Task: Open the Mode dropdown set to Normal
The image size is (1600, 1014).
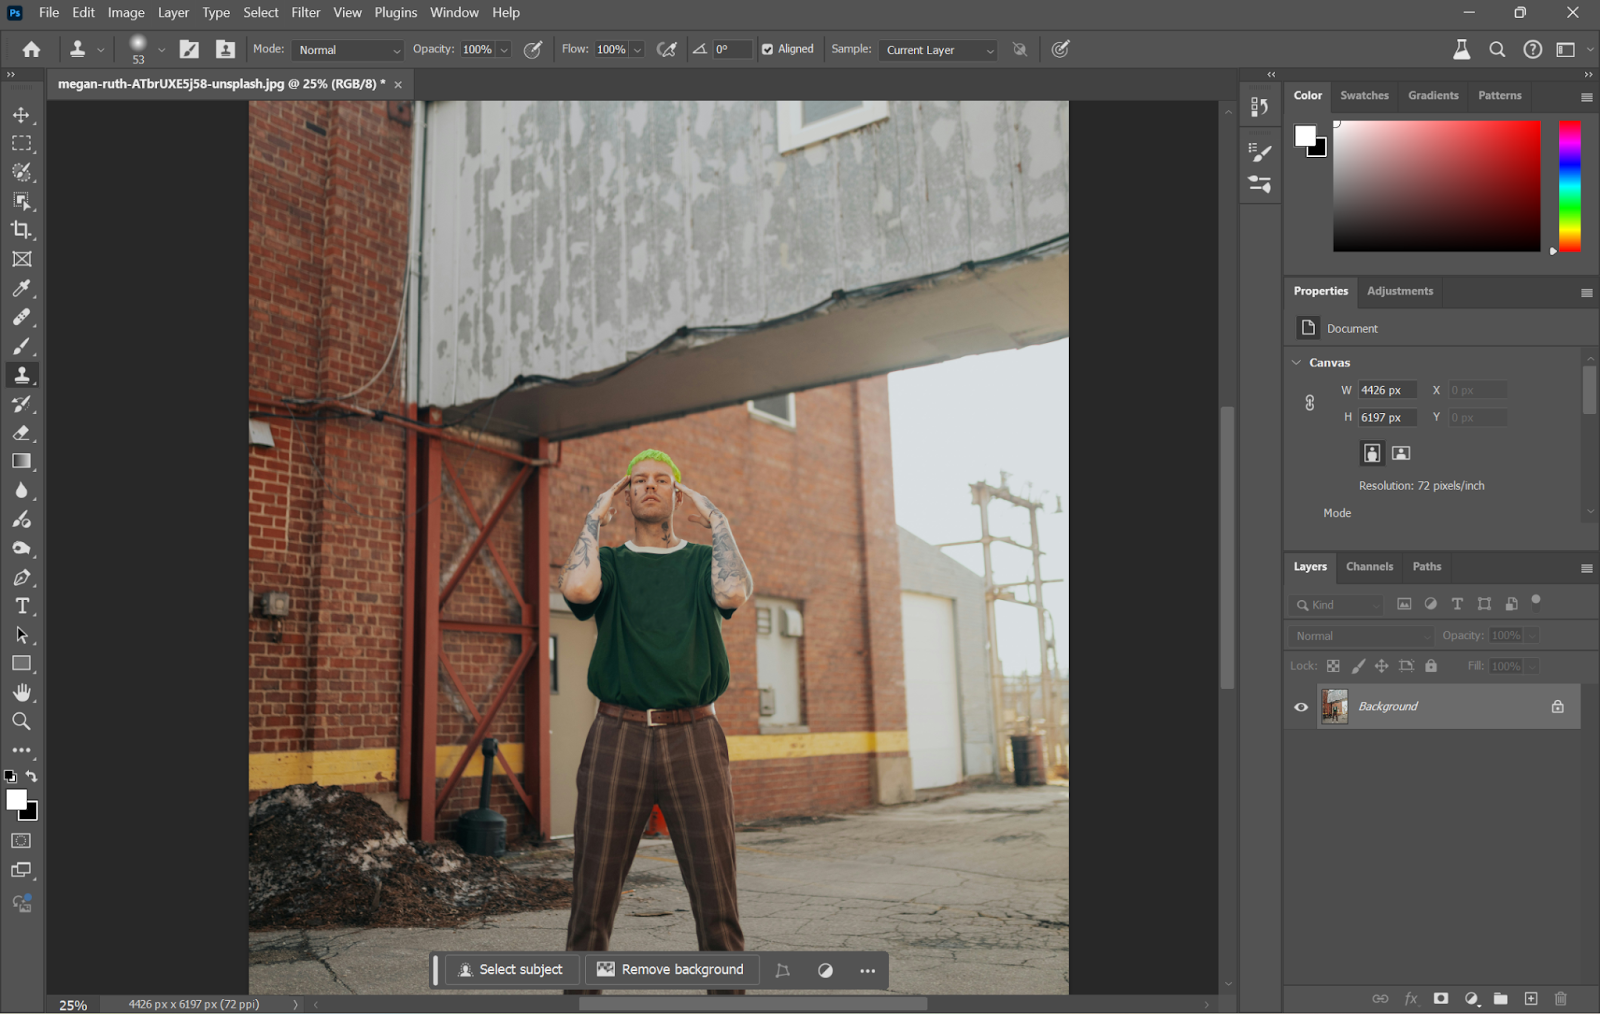Action: (x=347, y=50)
